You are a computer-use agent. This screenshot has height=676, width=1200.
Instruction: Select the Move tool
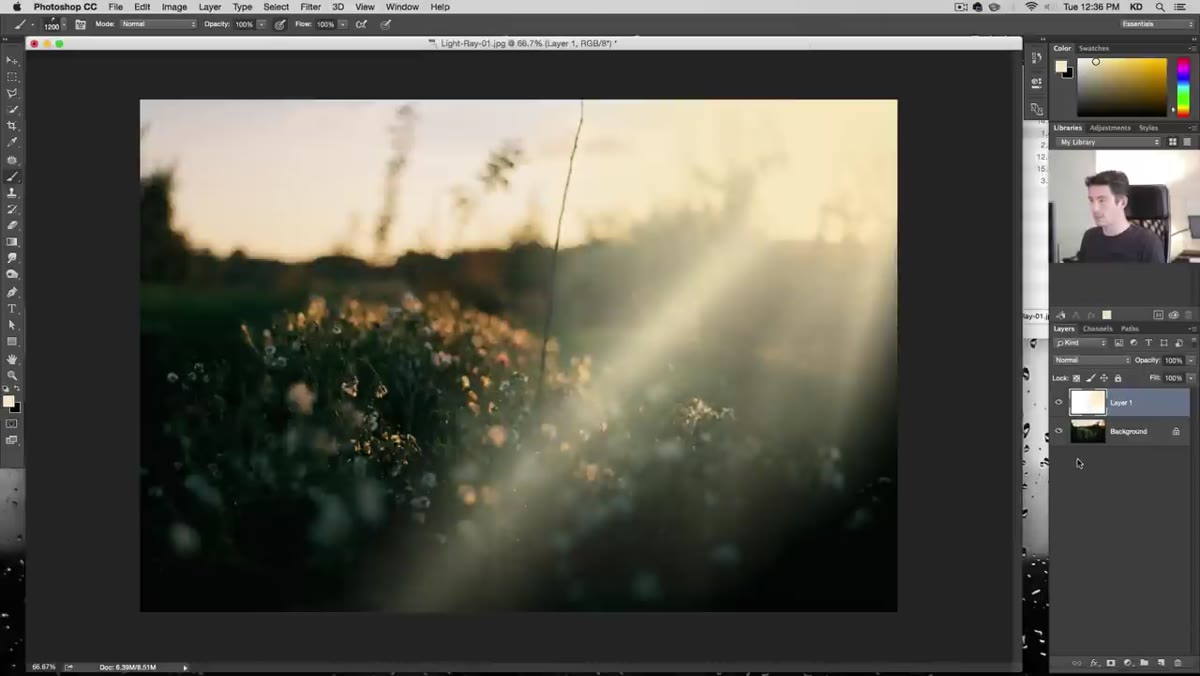[x=12, y=61]
